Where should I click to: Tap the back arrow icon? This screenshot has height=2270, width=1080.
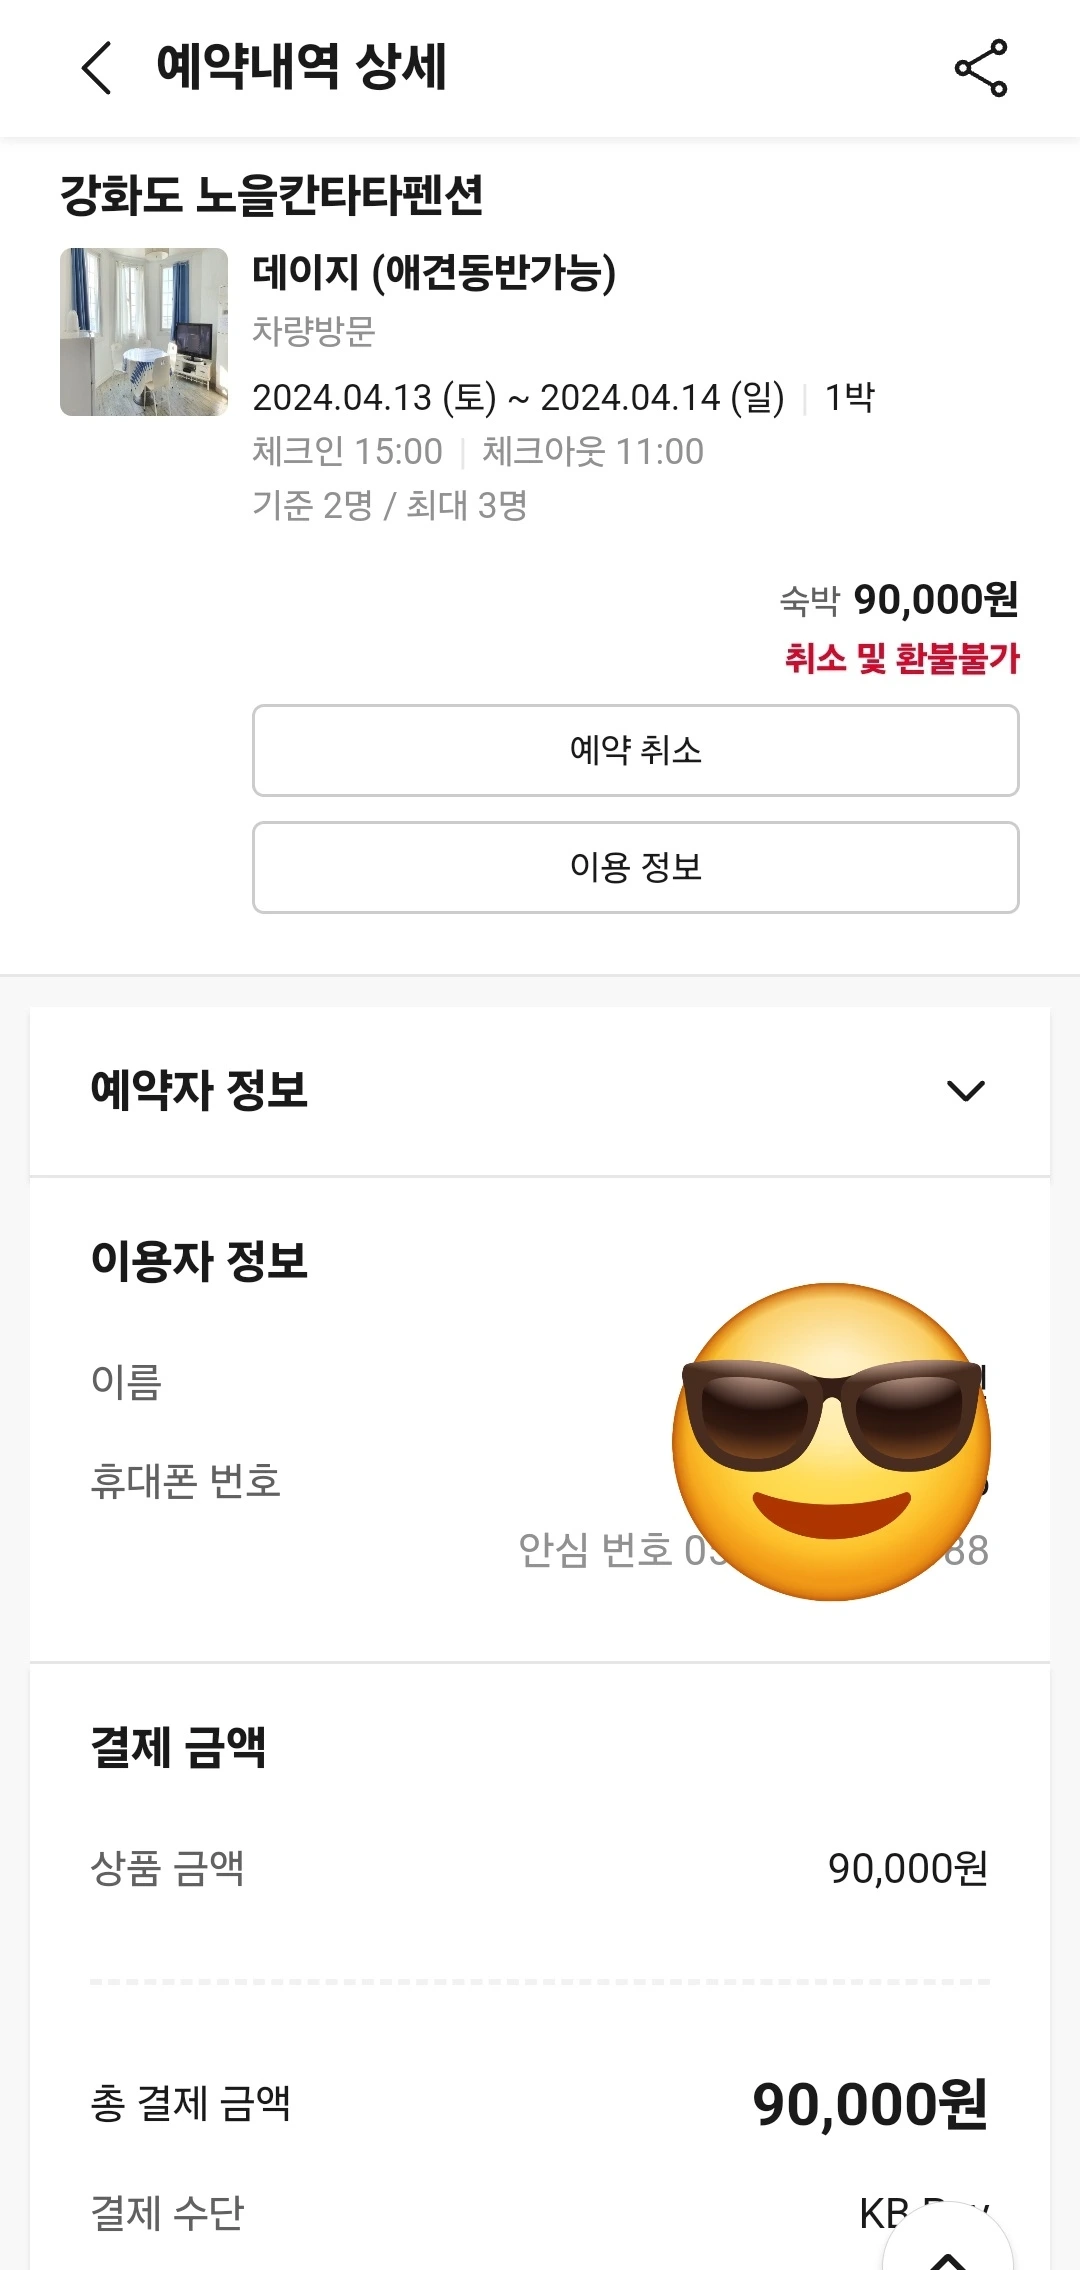coord(97,68)
